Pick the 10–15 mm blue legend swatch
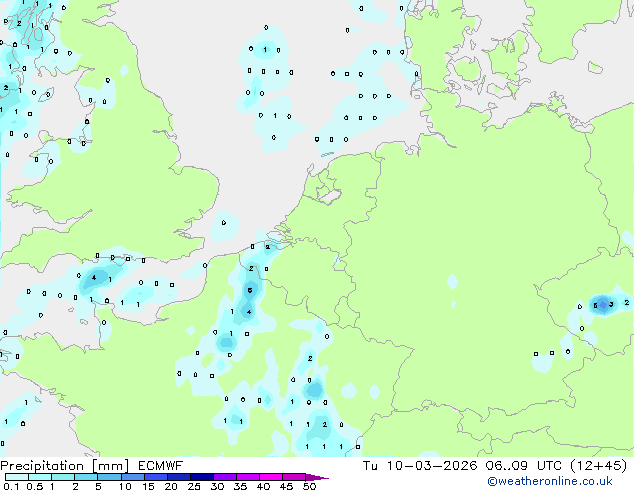Image resolution: width=634 pixels, height=490 pixels. (132, 477)
